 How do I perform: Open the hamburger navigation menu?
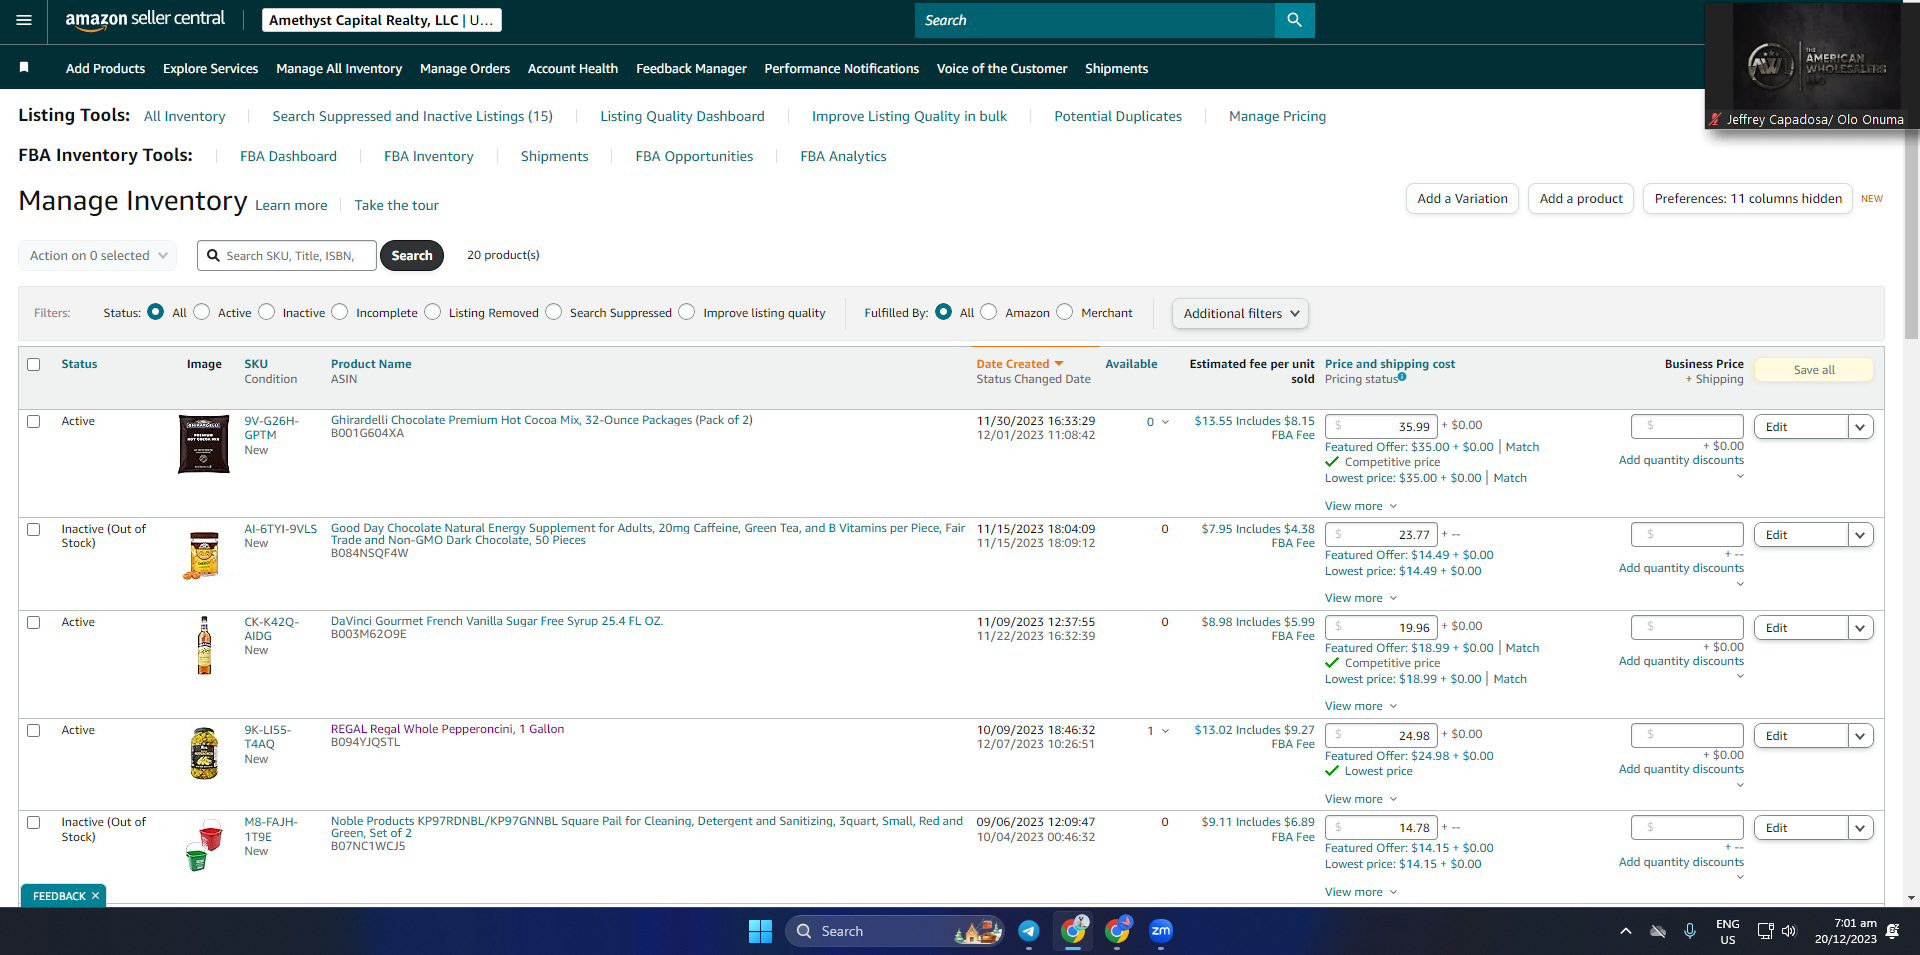pyautogui.click(x=24, y=20)
